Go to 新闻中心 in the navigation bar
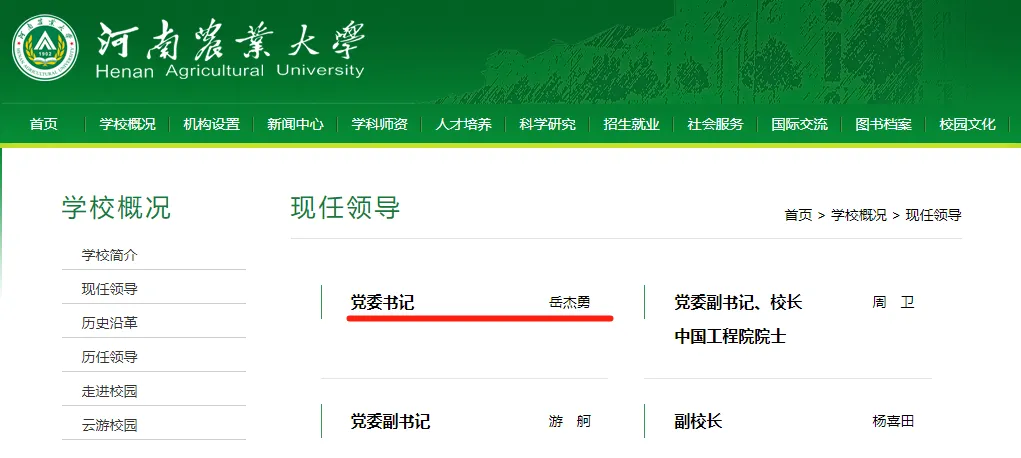The width and height of the screenshot is (1021, 458). (x=295, y=125)
